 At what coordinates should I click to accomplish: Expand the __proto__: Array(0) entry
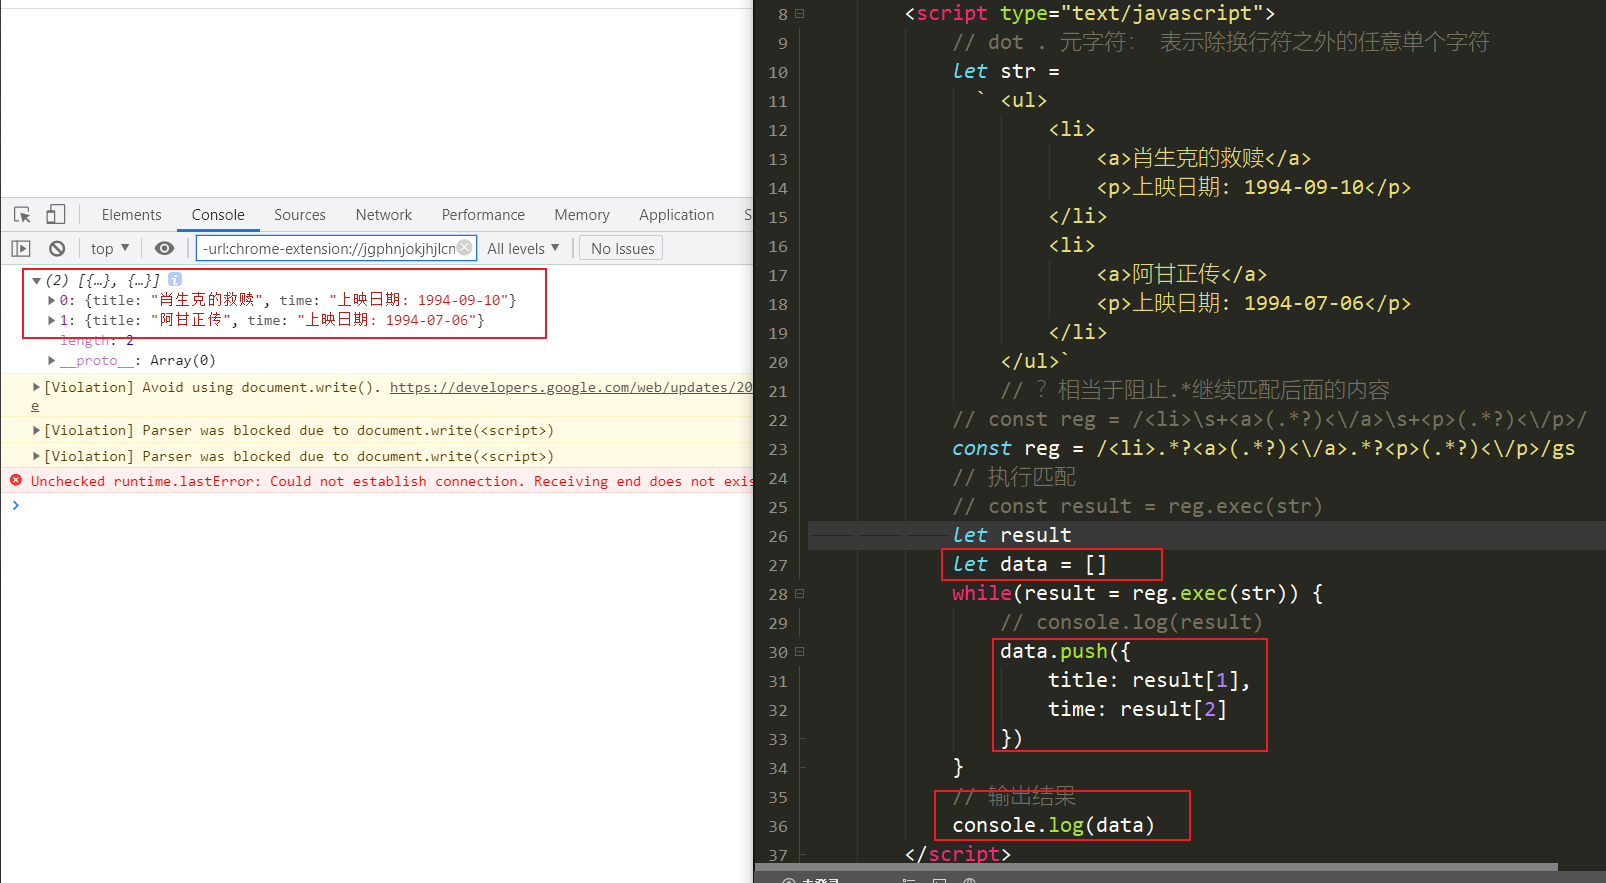(51, 360)
